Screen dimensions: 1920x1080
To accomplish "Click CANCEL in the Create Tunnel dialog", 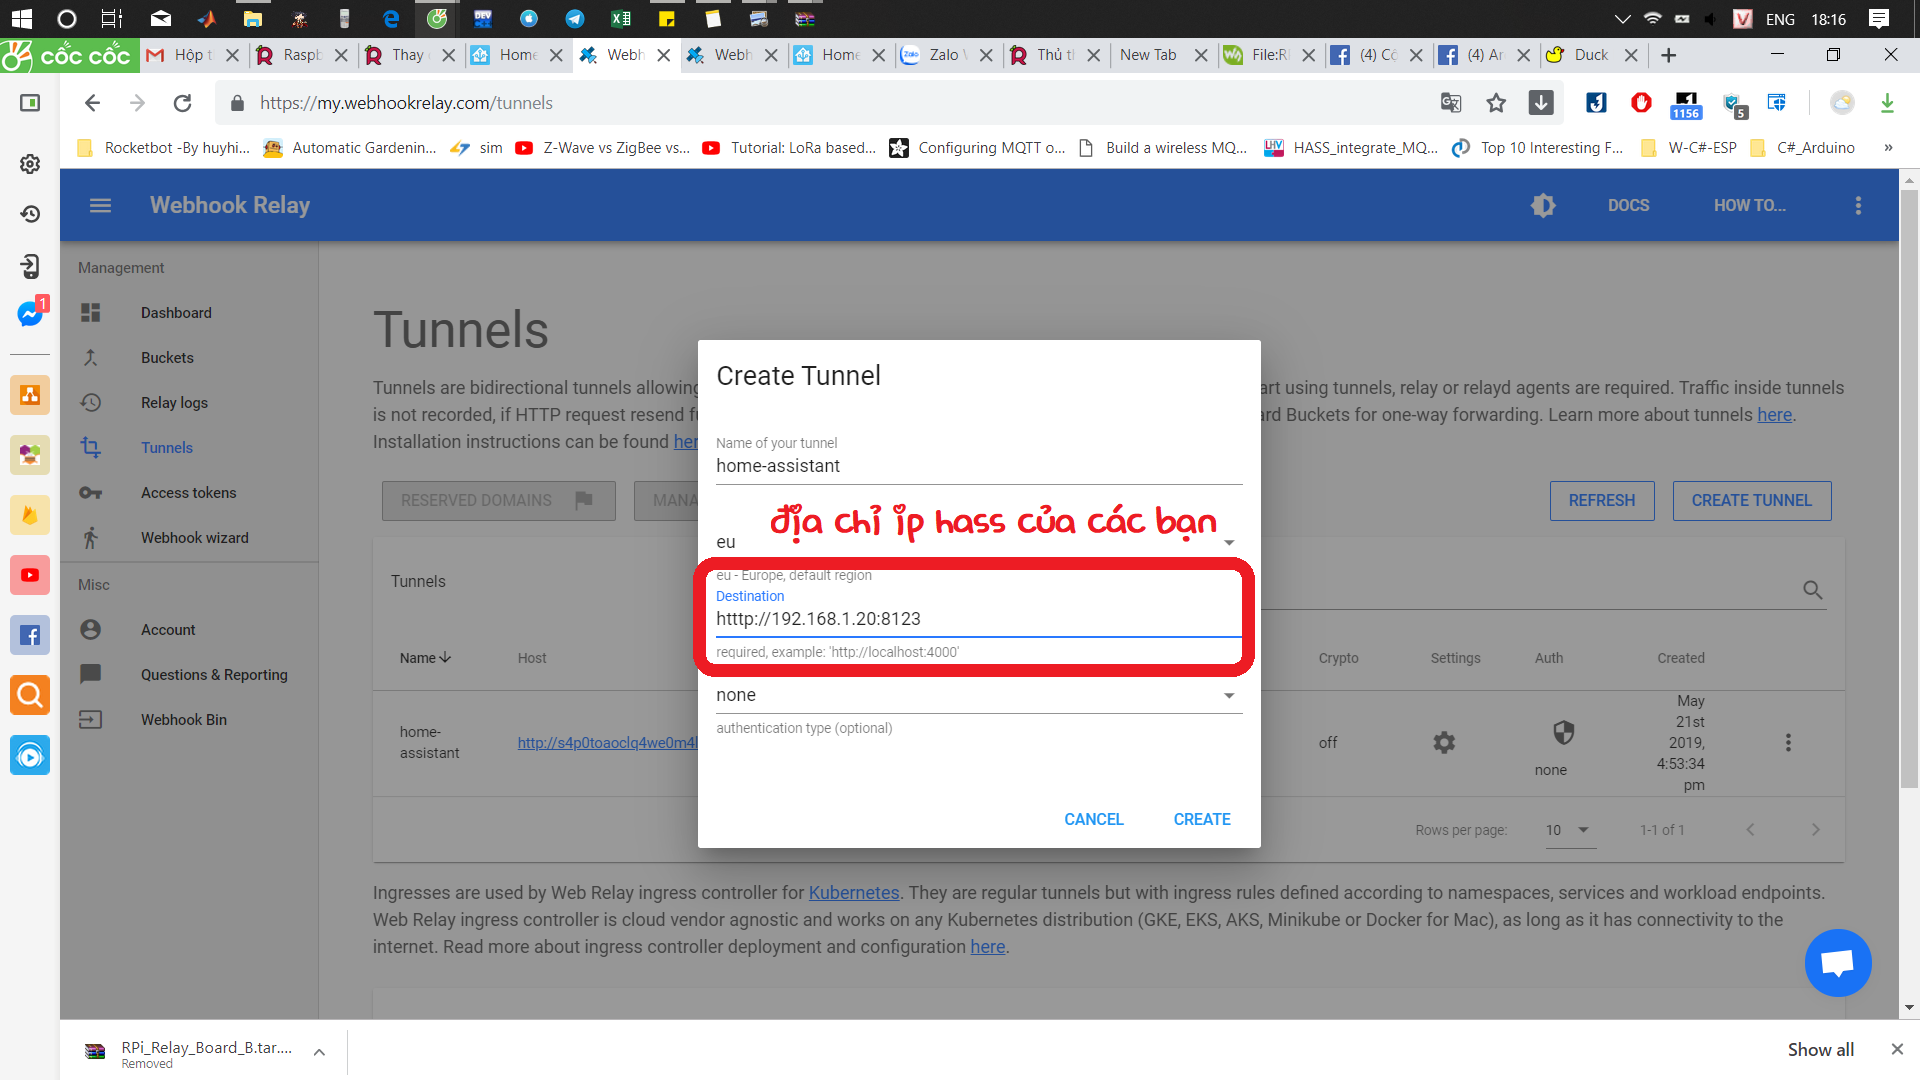I will 1093,819.
